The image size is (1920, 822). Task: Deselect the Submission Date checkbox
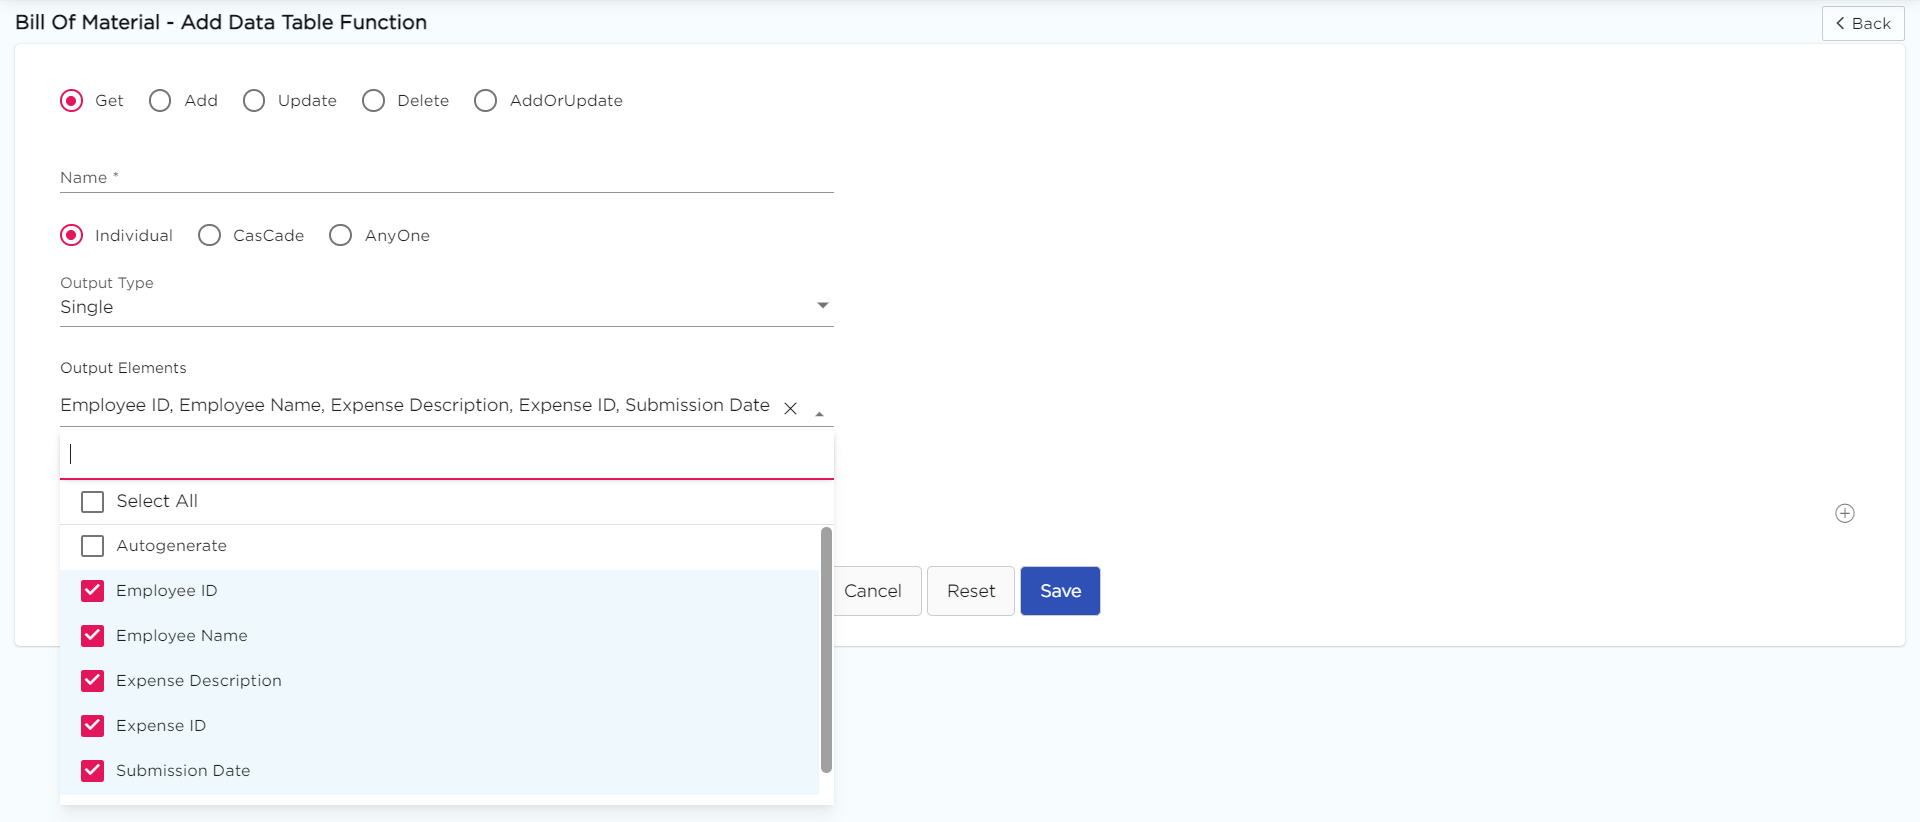[x=93, y=771]
